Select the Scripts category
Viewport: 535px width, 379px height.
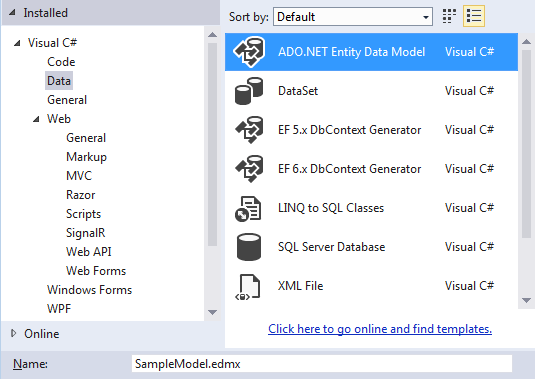click(x=83, y=214)
